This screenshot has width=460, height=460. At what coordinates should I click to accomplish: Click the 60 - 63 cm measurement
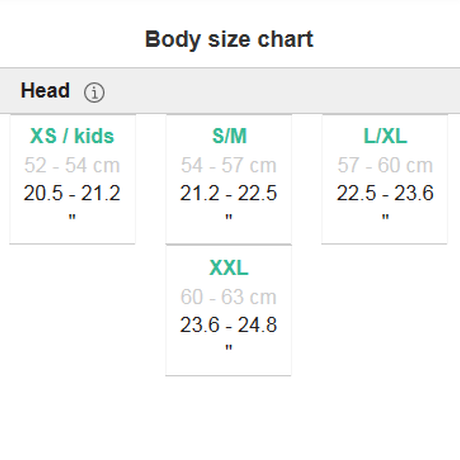pos(229,297)
